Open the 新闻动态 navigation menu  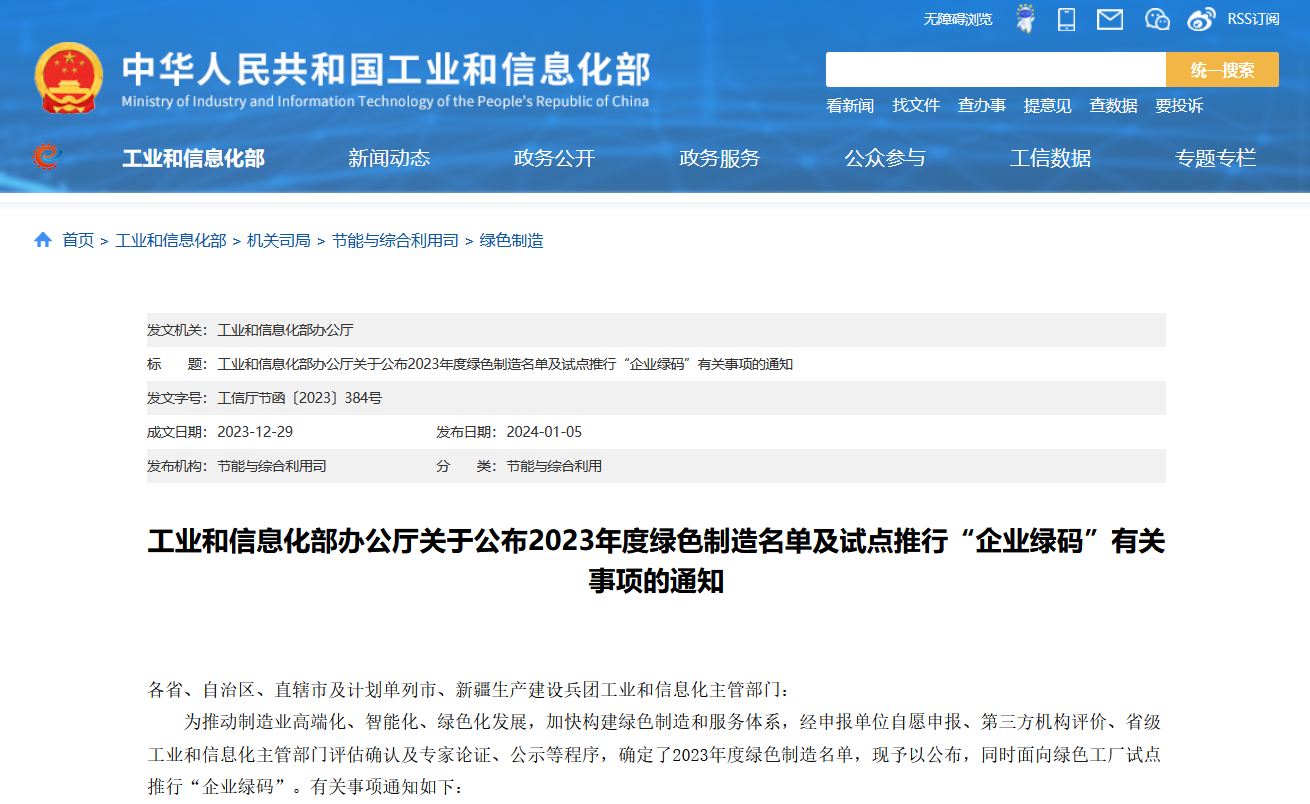coord(389,158)
